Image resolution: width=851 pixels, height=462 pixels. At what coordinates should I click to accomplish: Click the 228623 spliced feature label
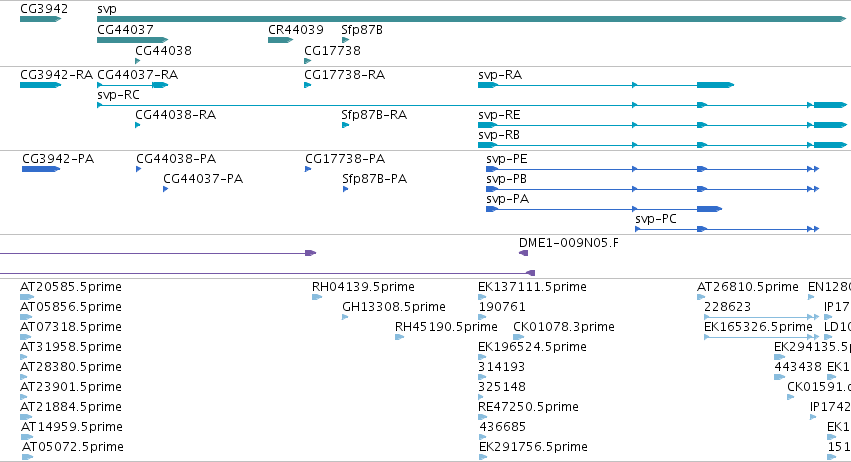pos(727,307)
